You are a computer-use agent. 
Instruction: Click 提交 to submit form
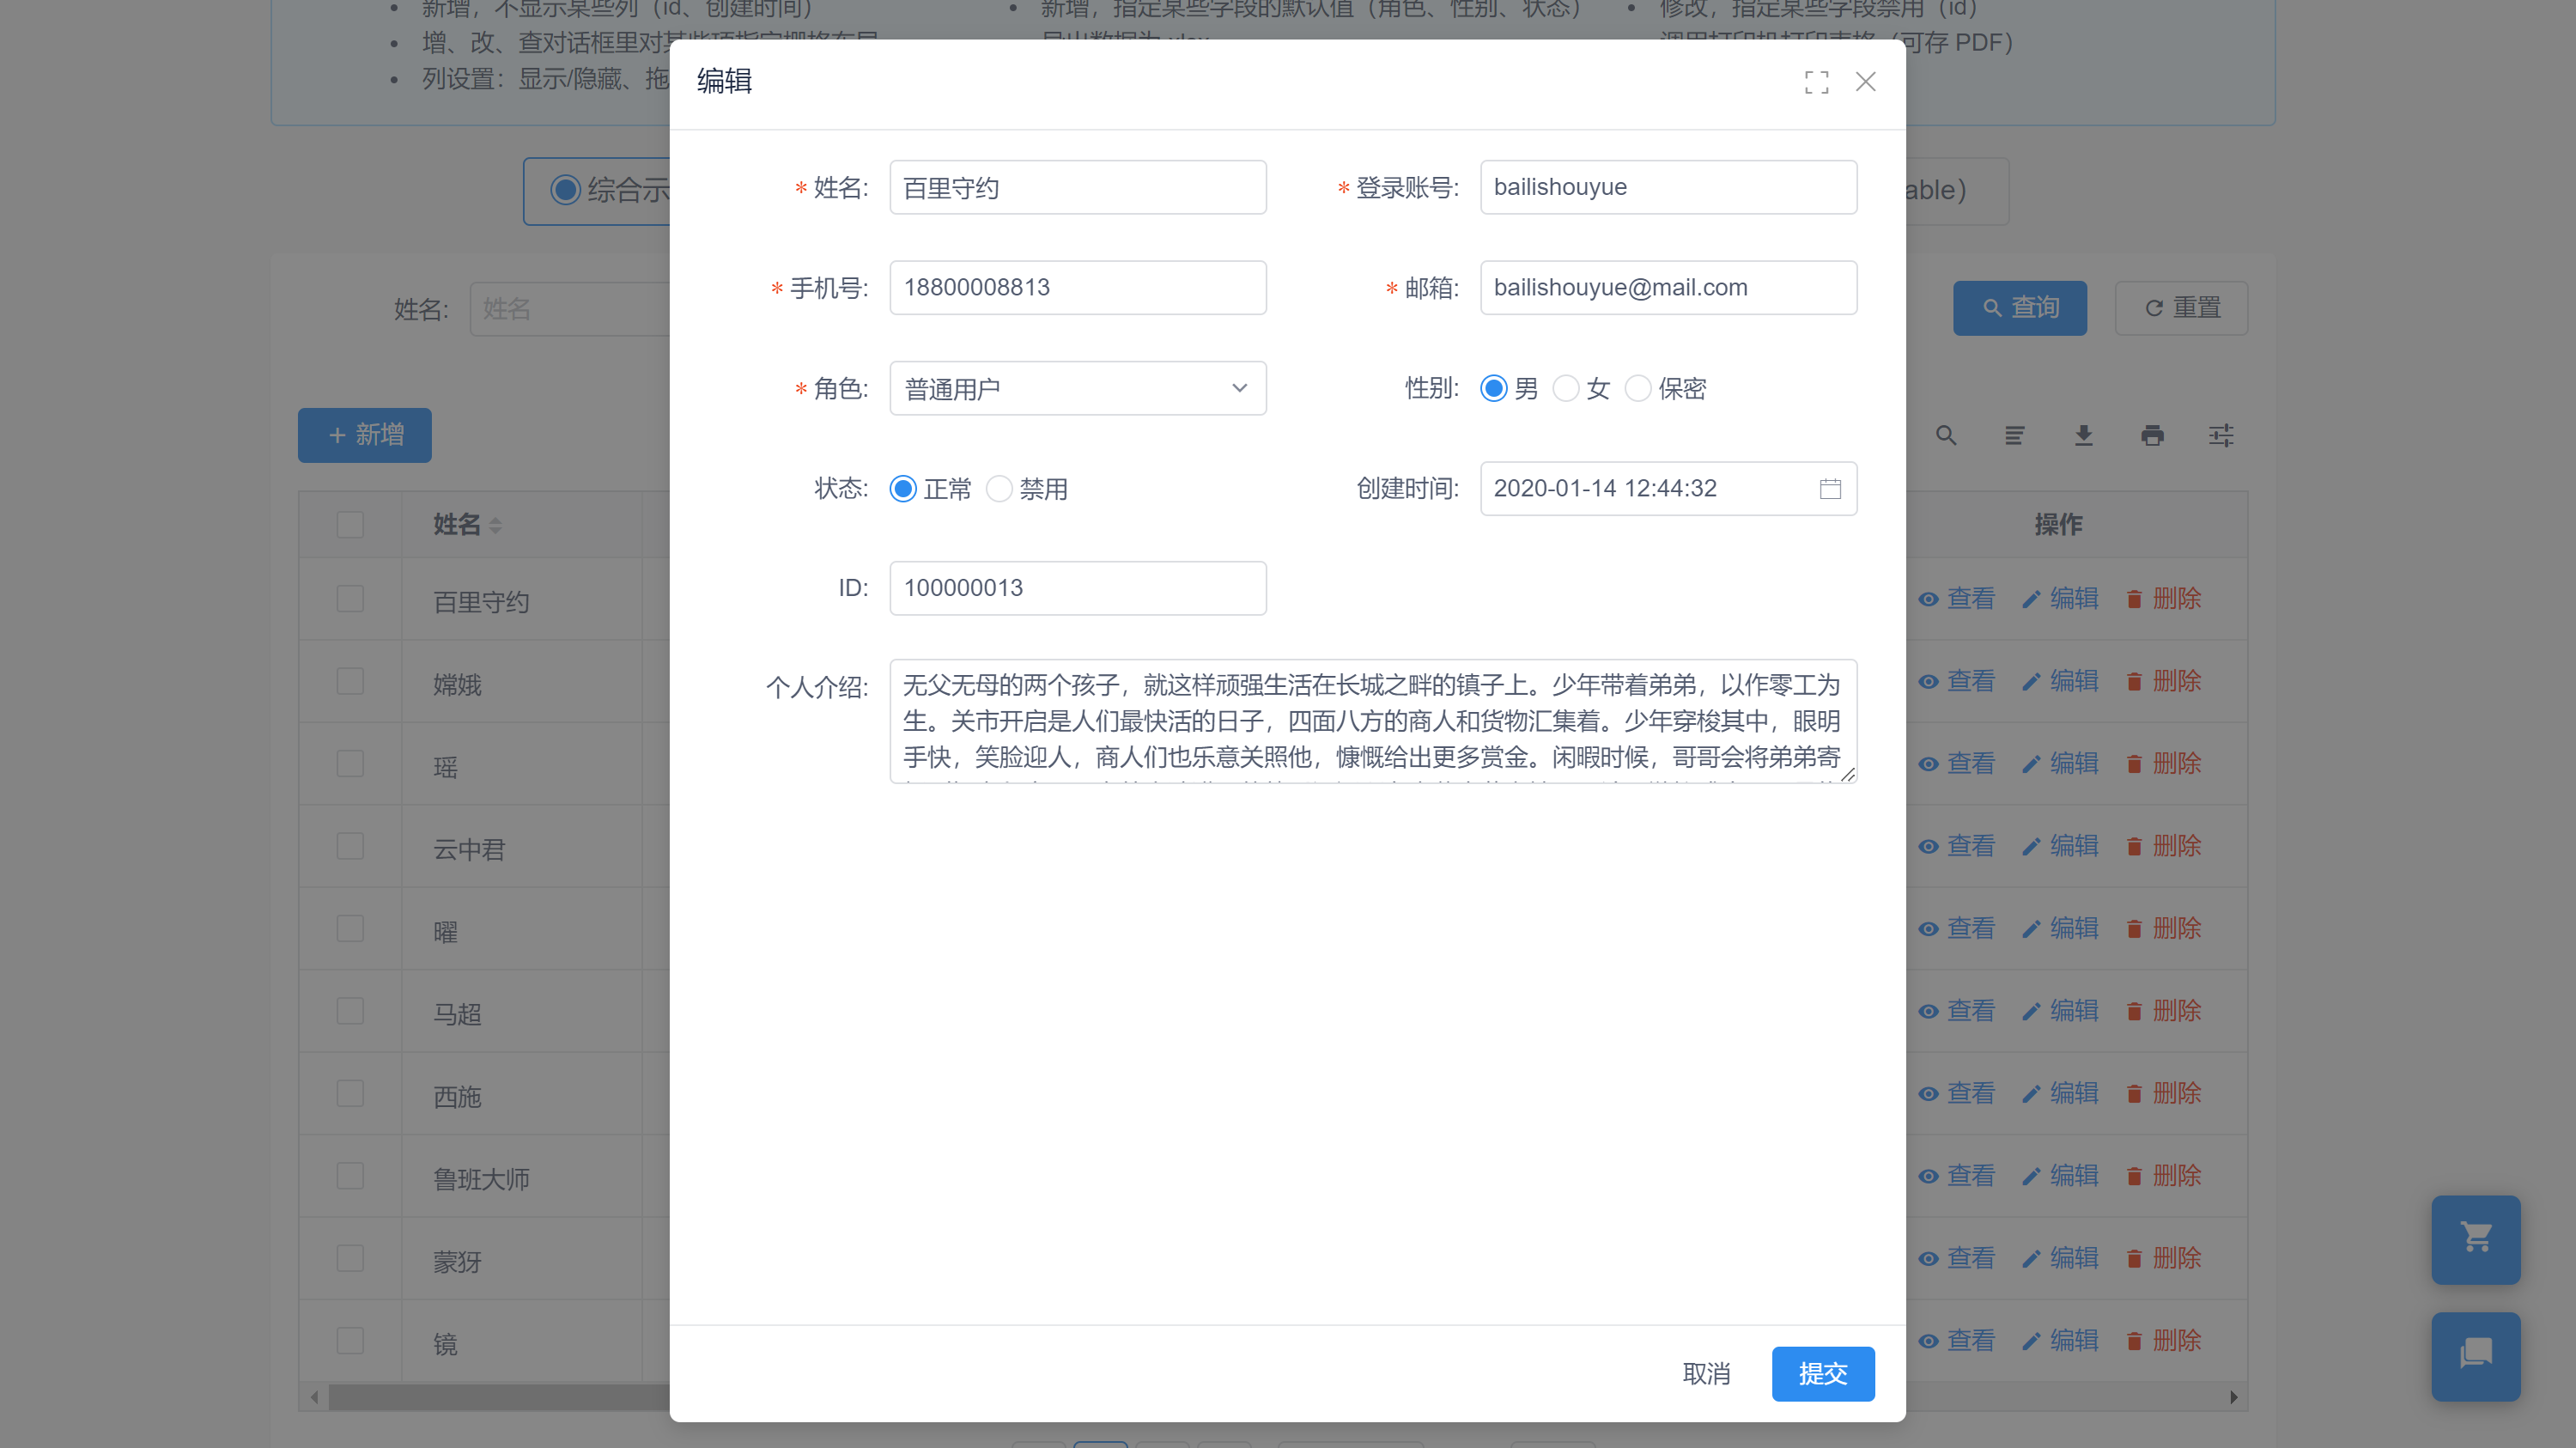click(1823, 1373)
